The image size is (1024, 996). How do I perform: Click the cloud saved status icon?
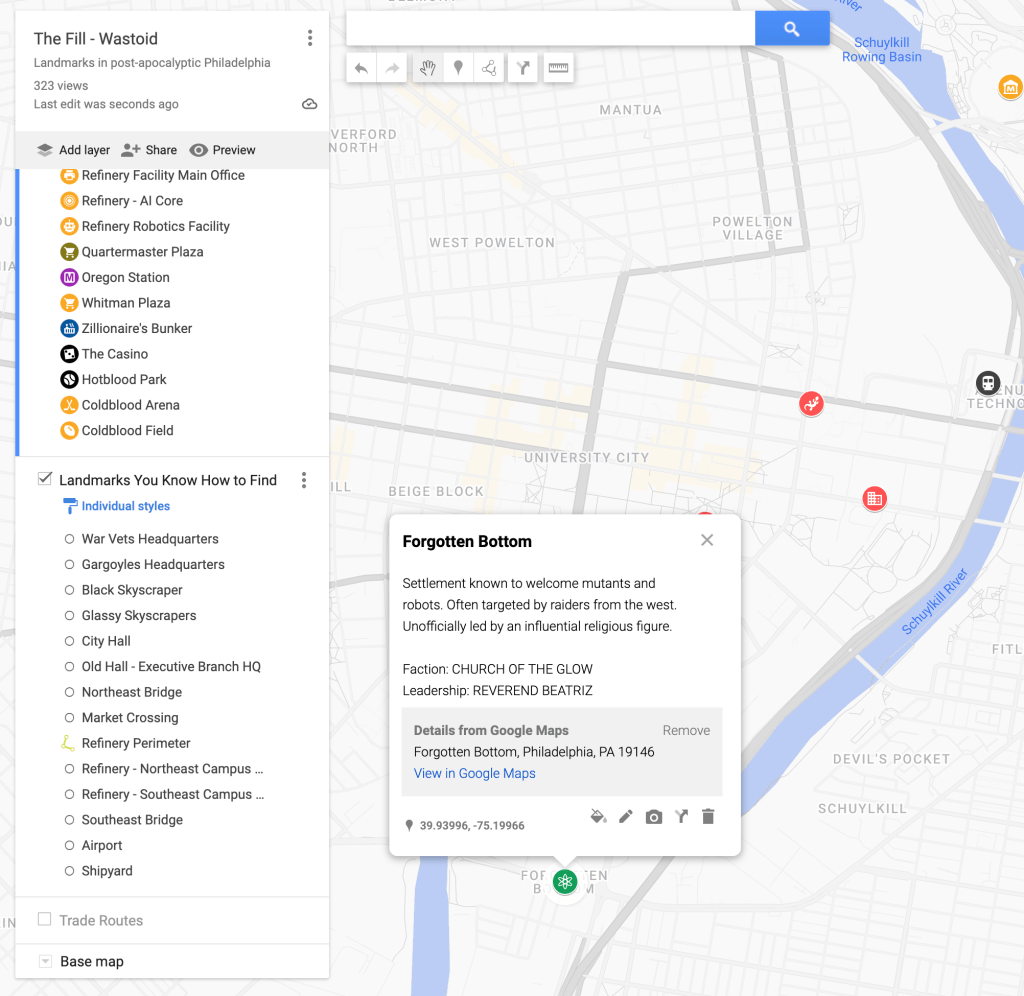(310, 104)
